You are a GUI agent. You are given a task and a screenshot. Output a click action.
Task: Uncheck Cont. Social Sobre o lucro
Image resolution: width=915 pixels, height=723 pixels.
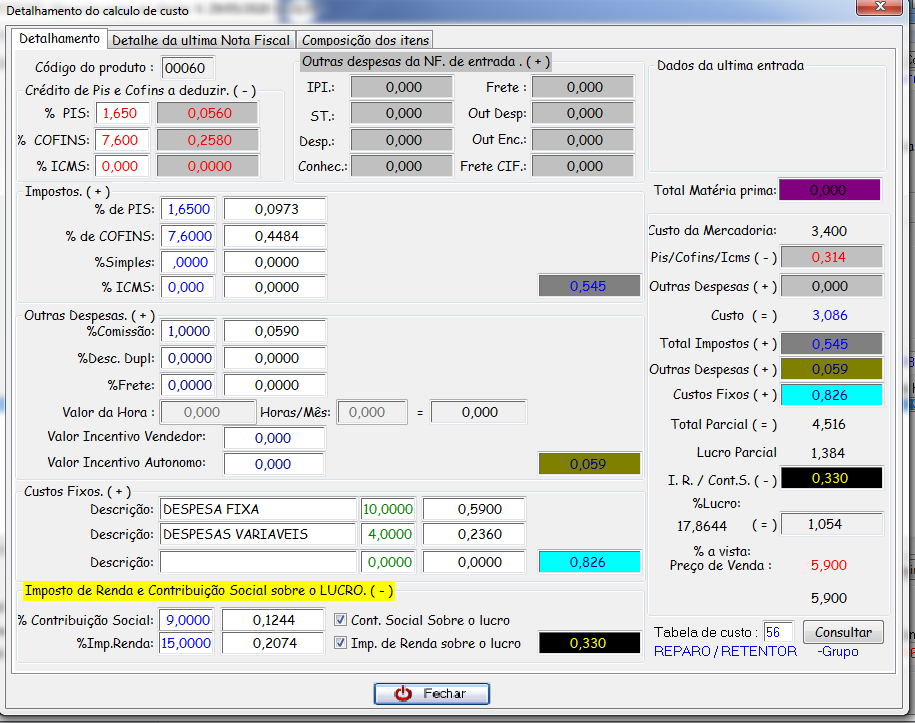click(341, 621)
